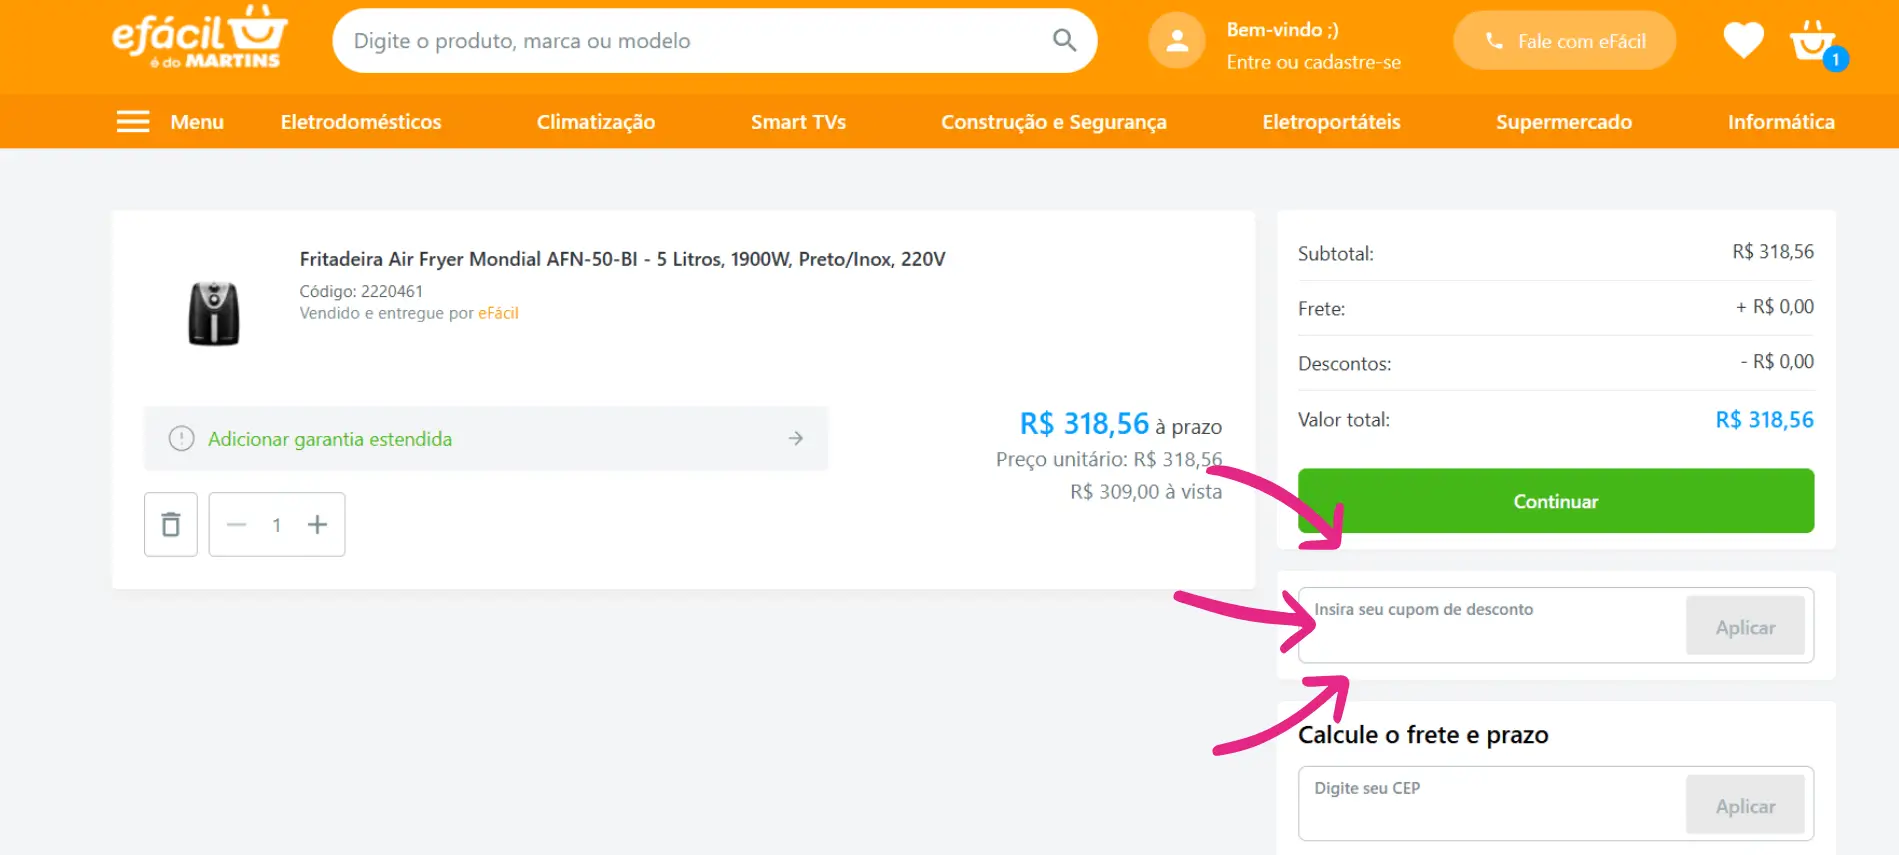Open the Construção e Segurança category

(x=1054, y=122)
